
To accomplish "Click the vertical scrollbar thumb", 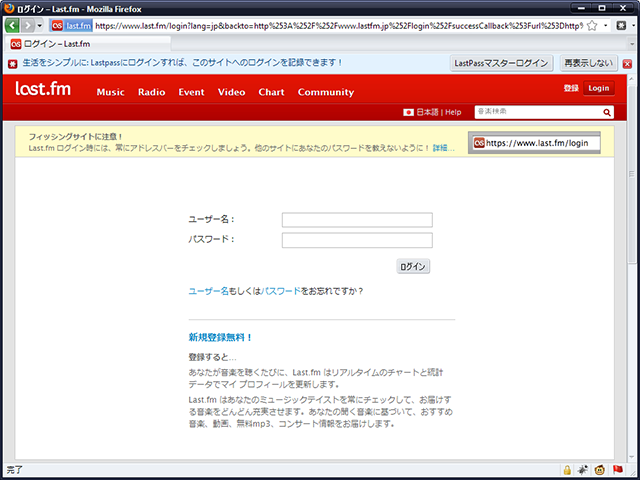I will 632,174.
